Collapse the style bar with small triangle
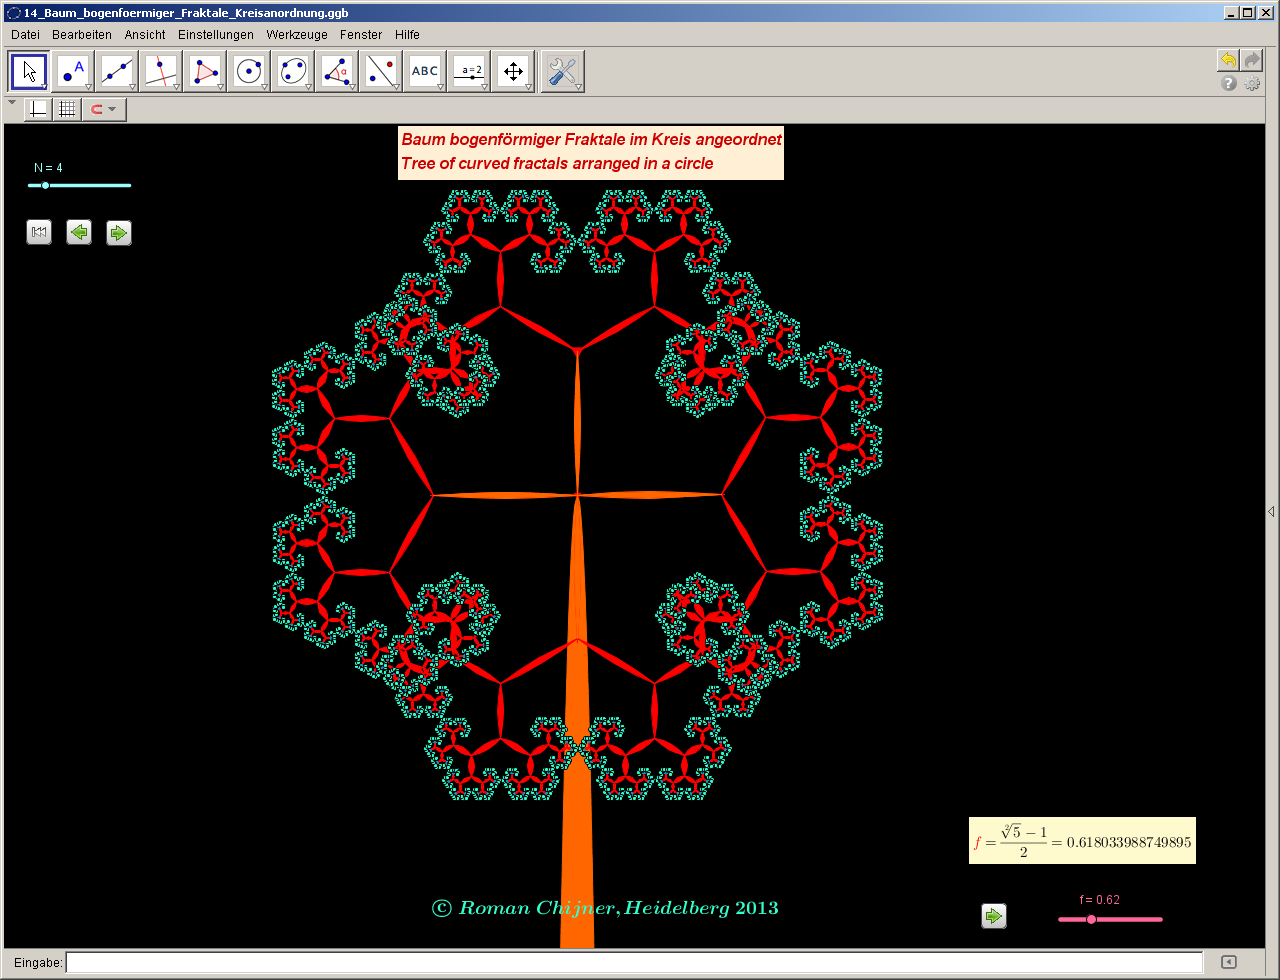 point(12,102)
